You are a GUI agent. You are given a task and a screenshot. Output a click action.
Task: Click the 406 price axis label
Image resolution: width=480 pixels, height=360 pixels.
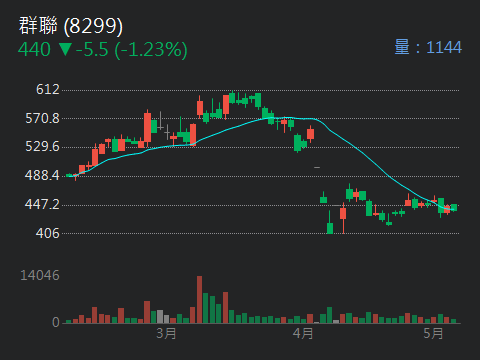tap(48, 233)
